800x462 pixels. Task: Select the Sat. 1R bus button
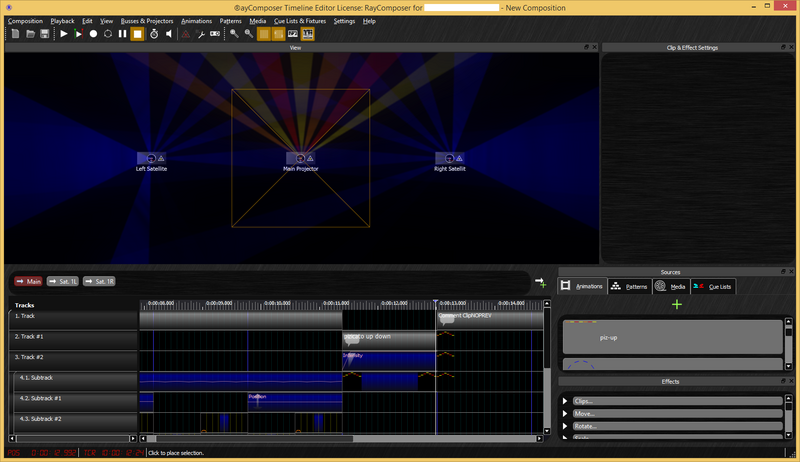(x=99, y=281)
